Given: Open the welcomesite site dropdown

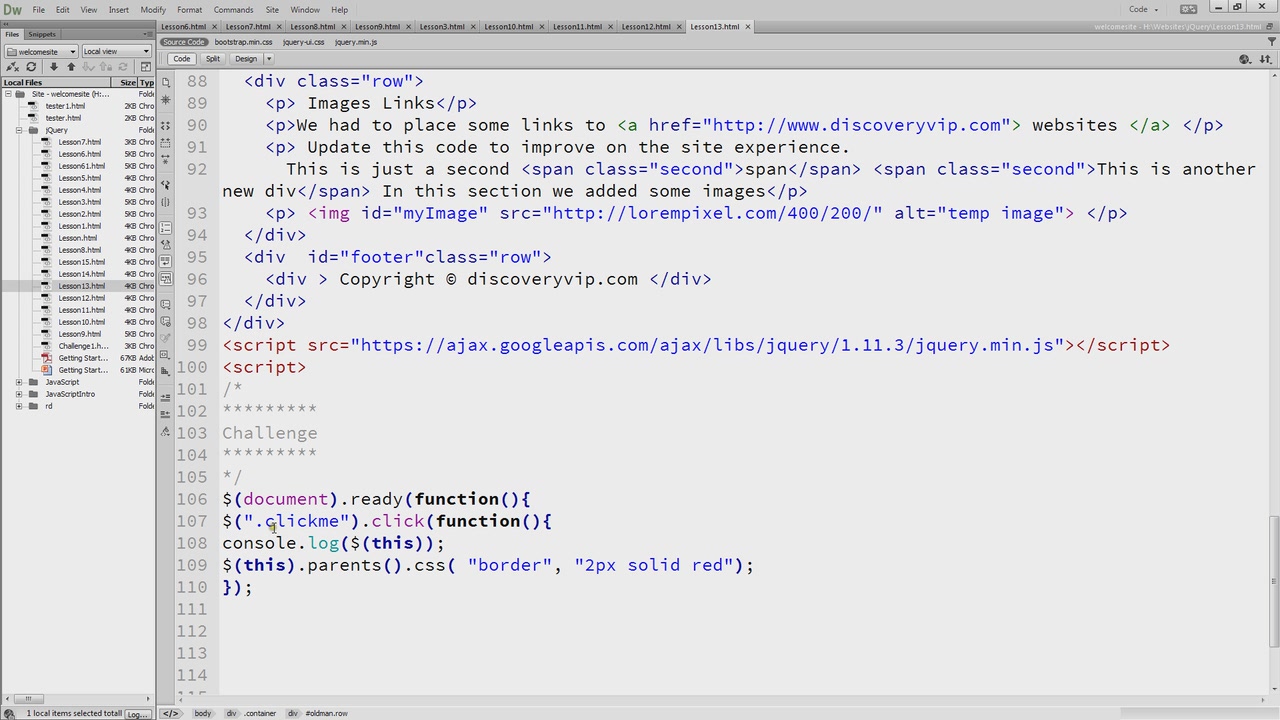Looking at the screenshot, I should [x=40, y=51].
